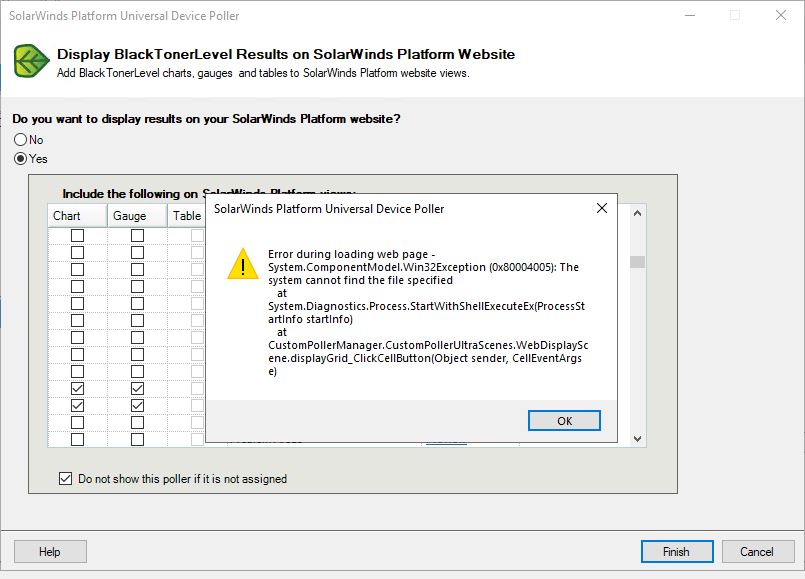This screenshot has height=579, width=805.
Task: Click the yellow warning triangle icon
Action: (243, 264)
